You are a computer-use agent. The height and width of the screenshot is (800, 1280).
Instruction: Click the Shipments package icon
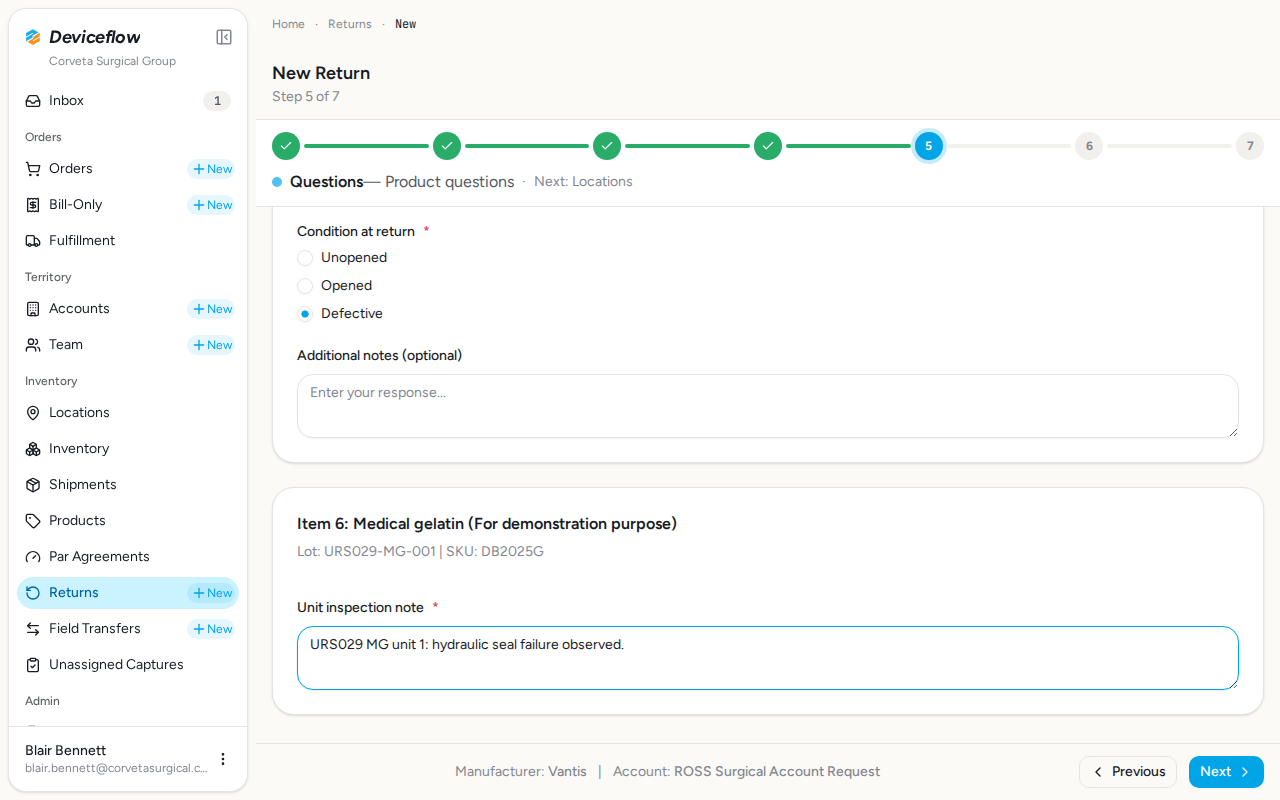point(33,485)
